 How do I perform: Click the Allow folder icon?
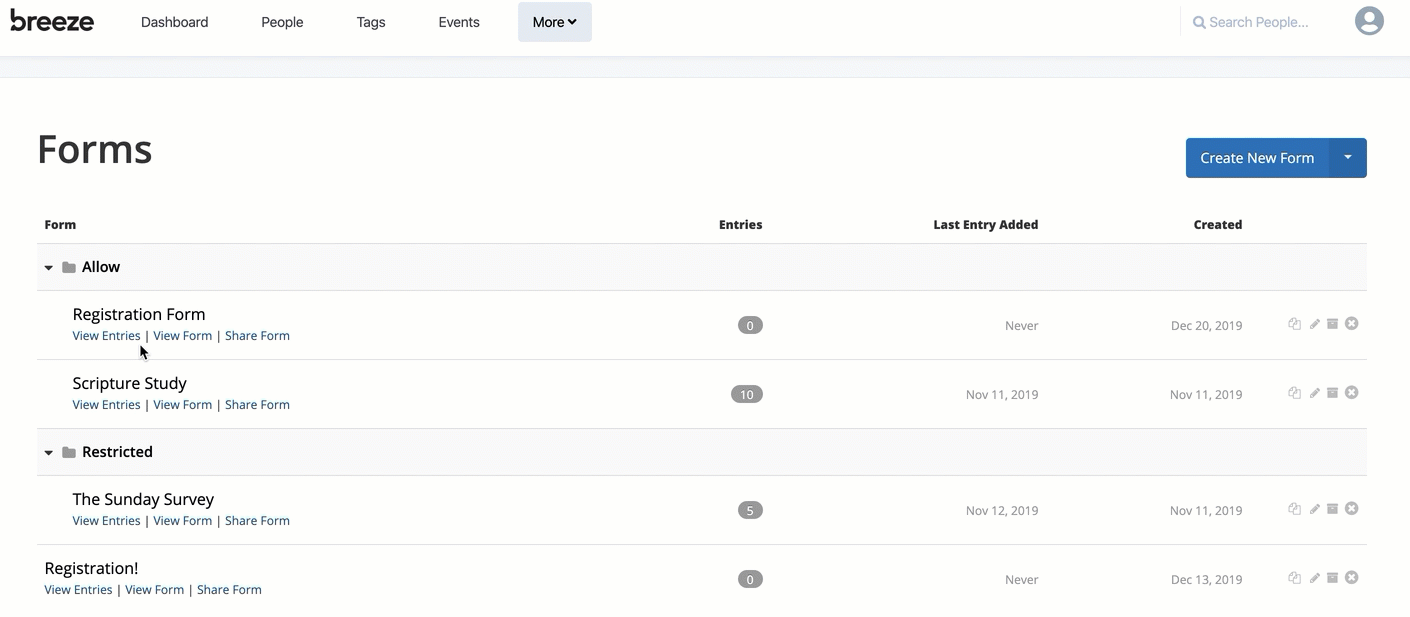[x=69, y=268]
